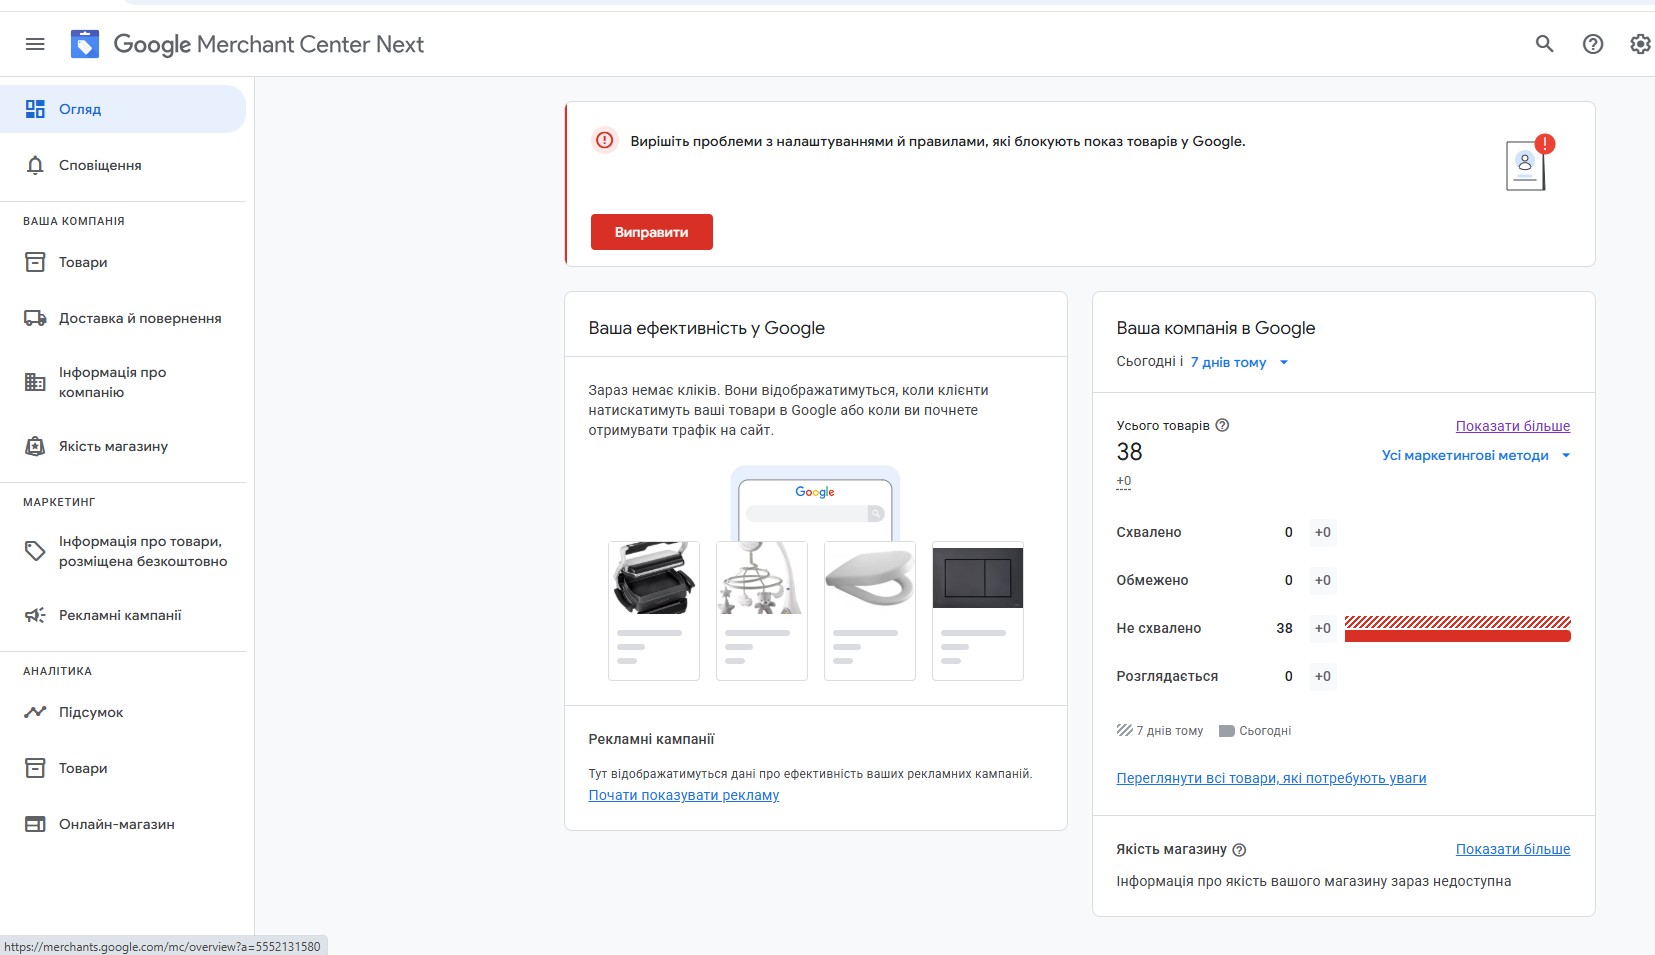Click help icon next to Усього товарів
The height and width of the screenshot is (955, 1655).
[1222, 425]
